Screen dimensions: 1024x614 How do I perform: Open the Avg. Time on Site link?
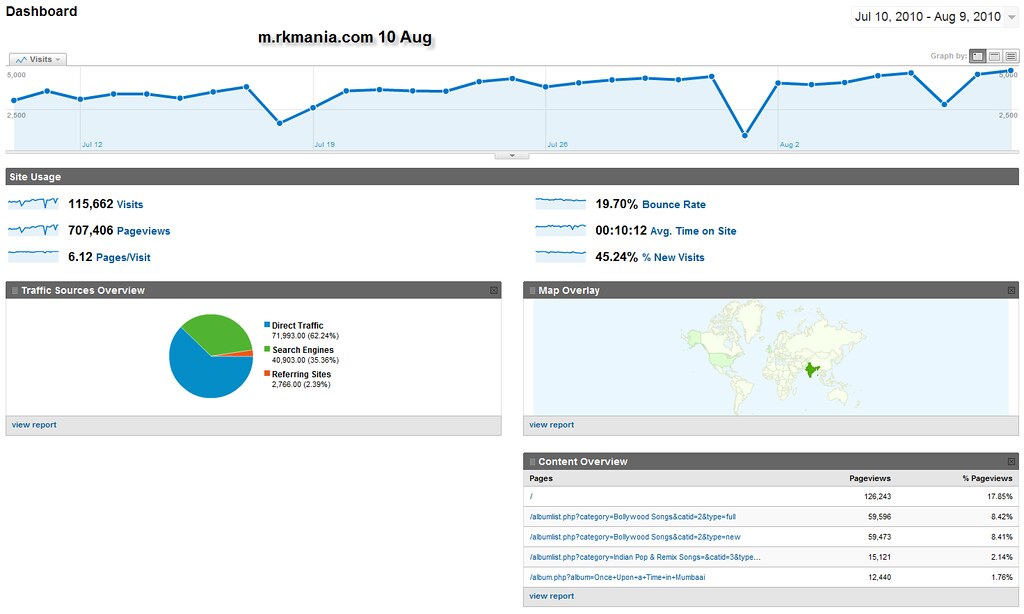coord(693,231)
